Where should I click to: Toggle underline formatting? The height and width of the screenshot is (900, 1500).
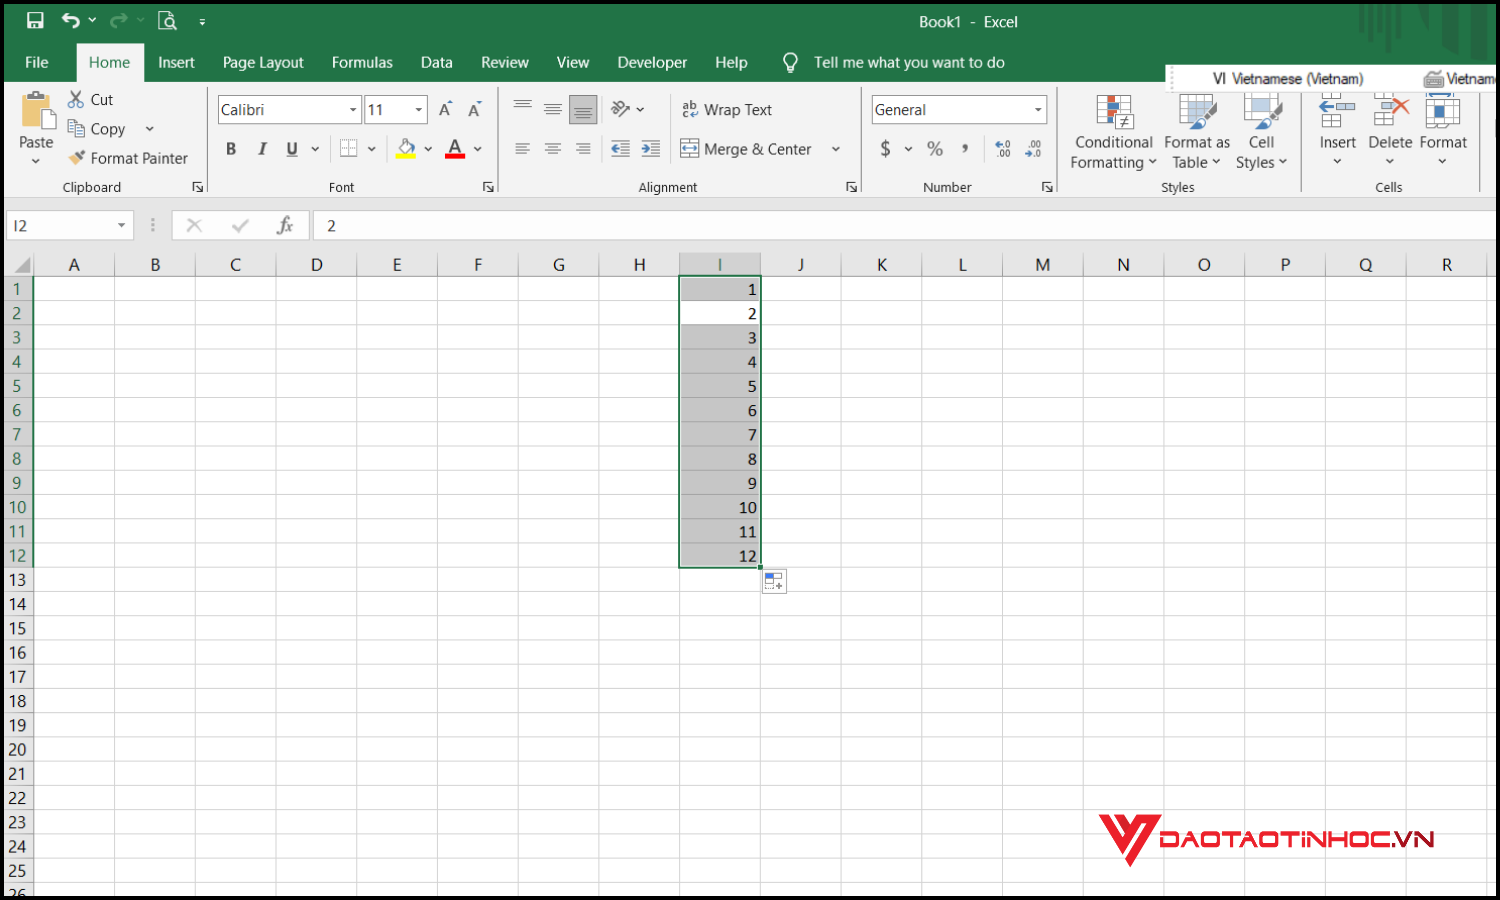289,148
